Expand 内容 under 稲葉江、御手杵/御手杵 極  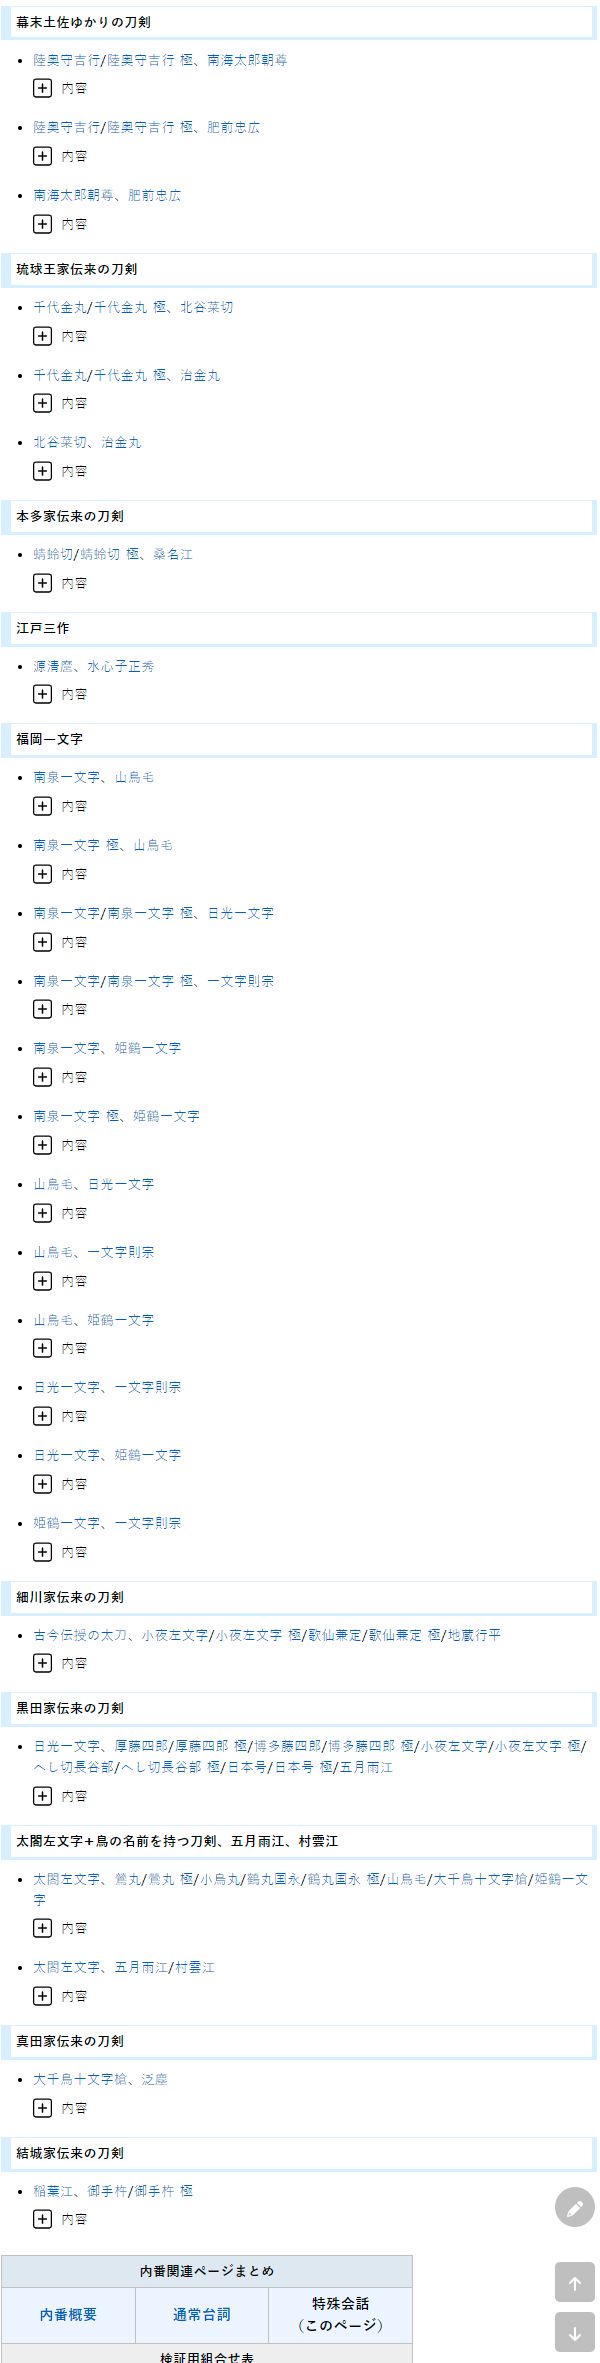coord(42,2218)
